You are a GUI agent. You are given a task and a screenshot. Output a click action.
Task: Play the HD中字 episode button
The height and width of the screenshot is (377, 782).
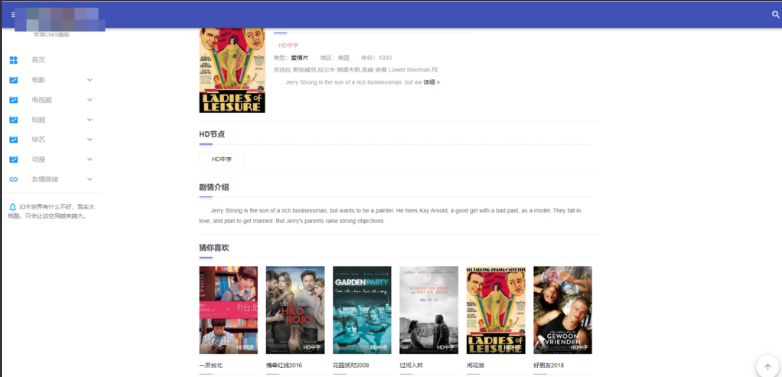[x=222, y=159]
